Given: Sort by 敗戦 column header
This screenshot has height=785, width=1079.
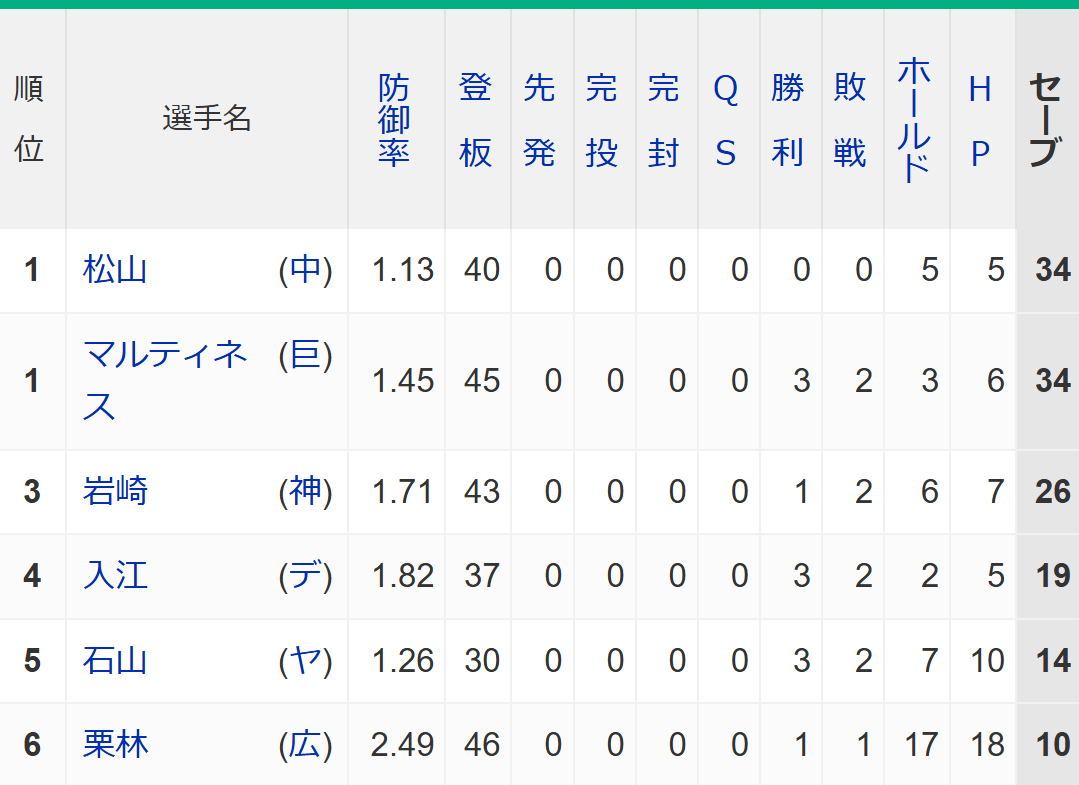Looking at the screenshot, I should pyautogui.click(x=850, y=120).
